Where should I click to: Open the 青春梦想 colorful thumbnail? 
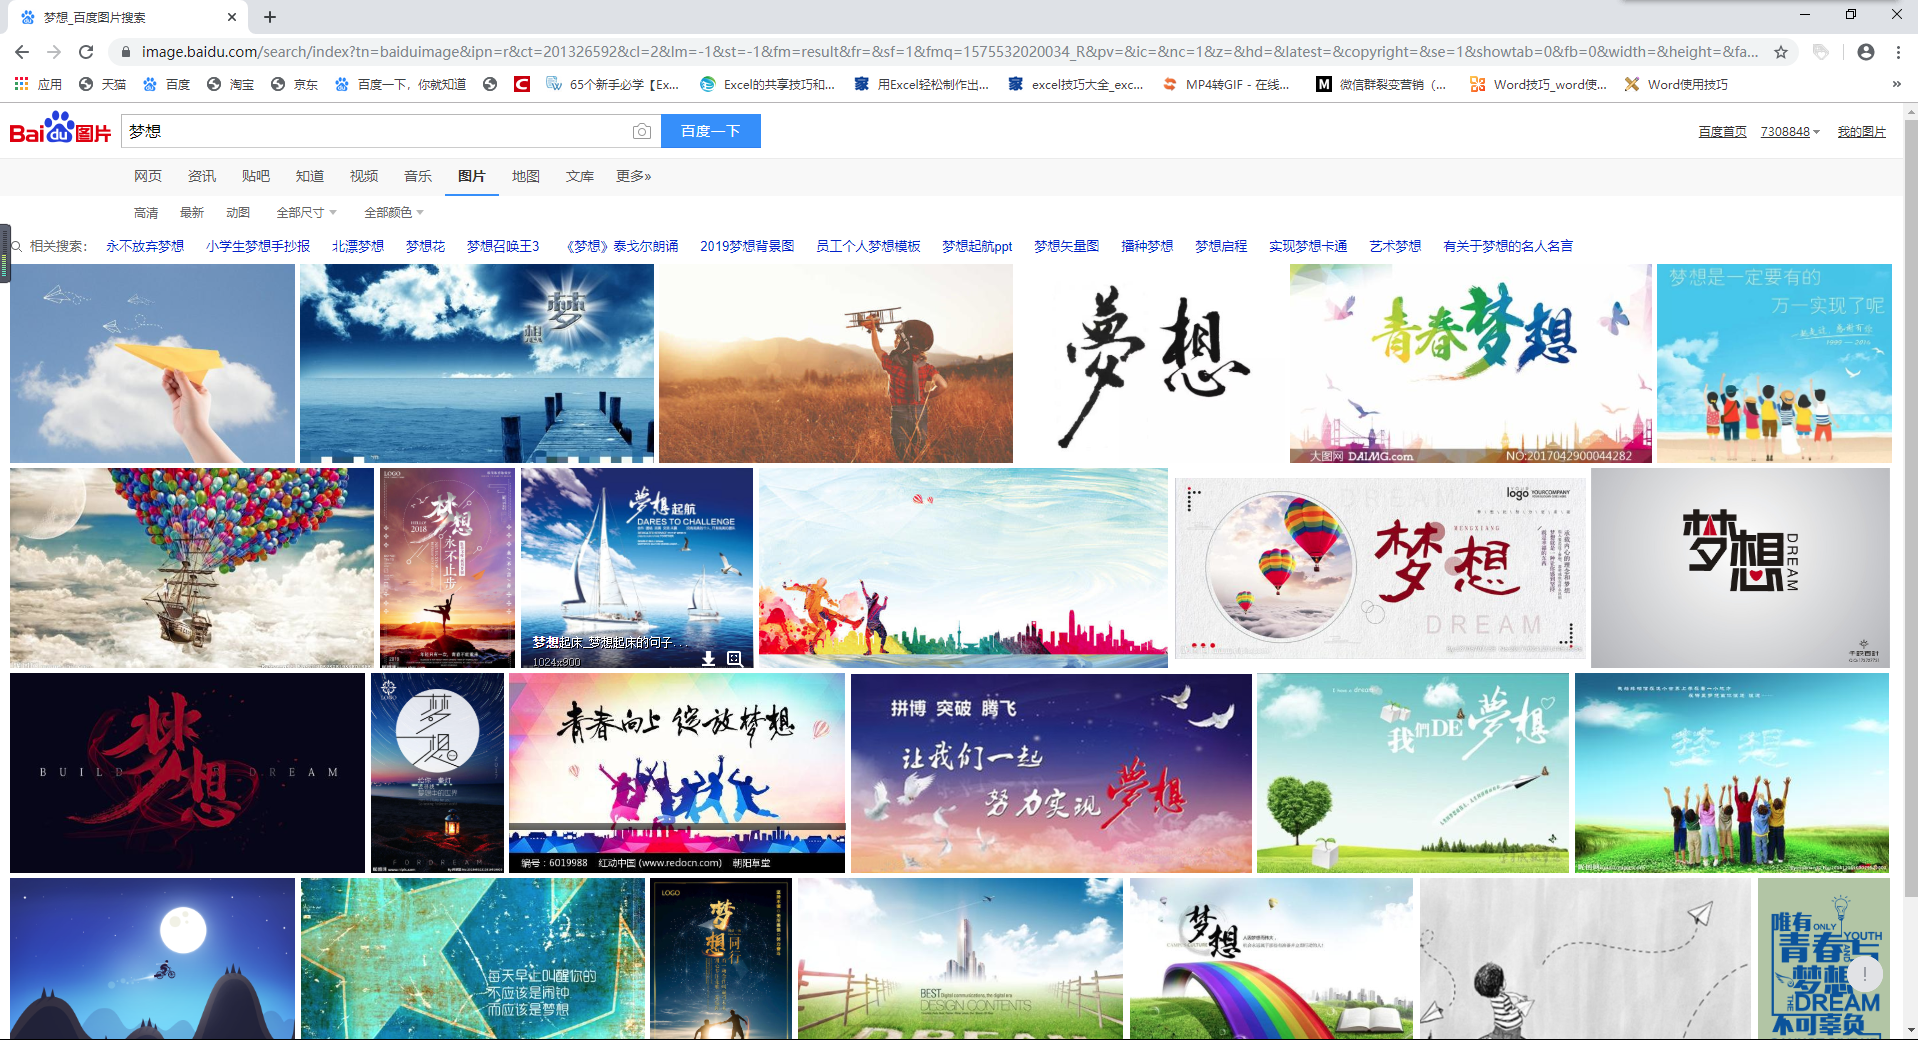(x=1470, y=363)
